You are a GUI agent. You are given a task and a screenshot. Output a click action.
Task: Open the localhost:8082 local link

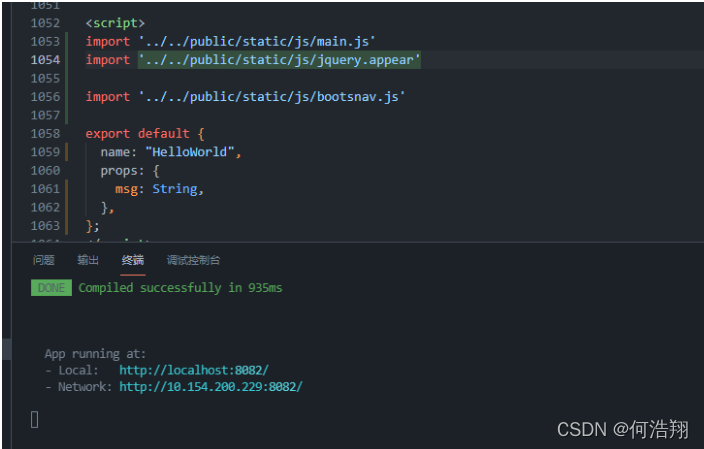tap(194, 370)
